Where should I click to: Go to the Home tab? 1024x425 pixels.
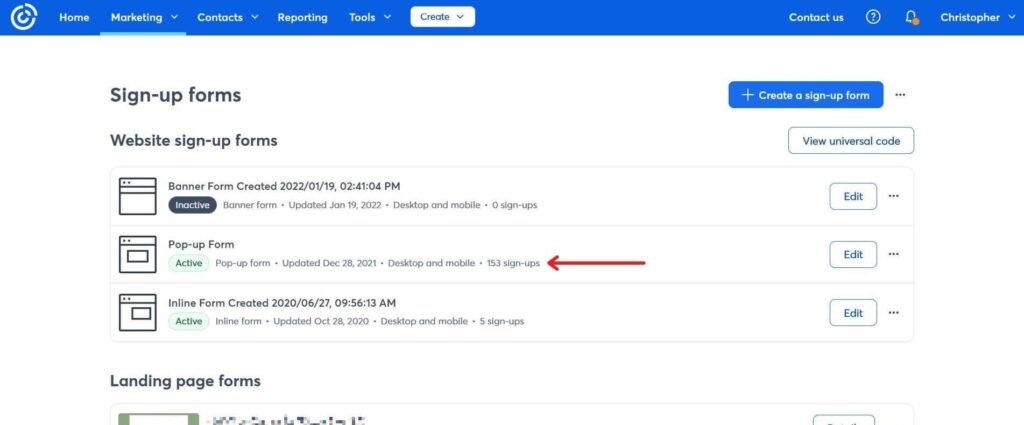pyautogui.click(x=74, y=18)
